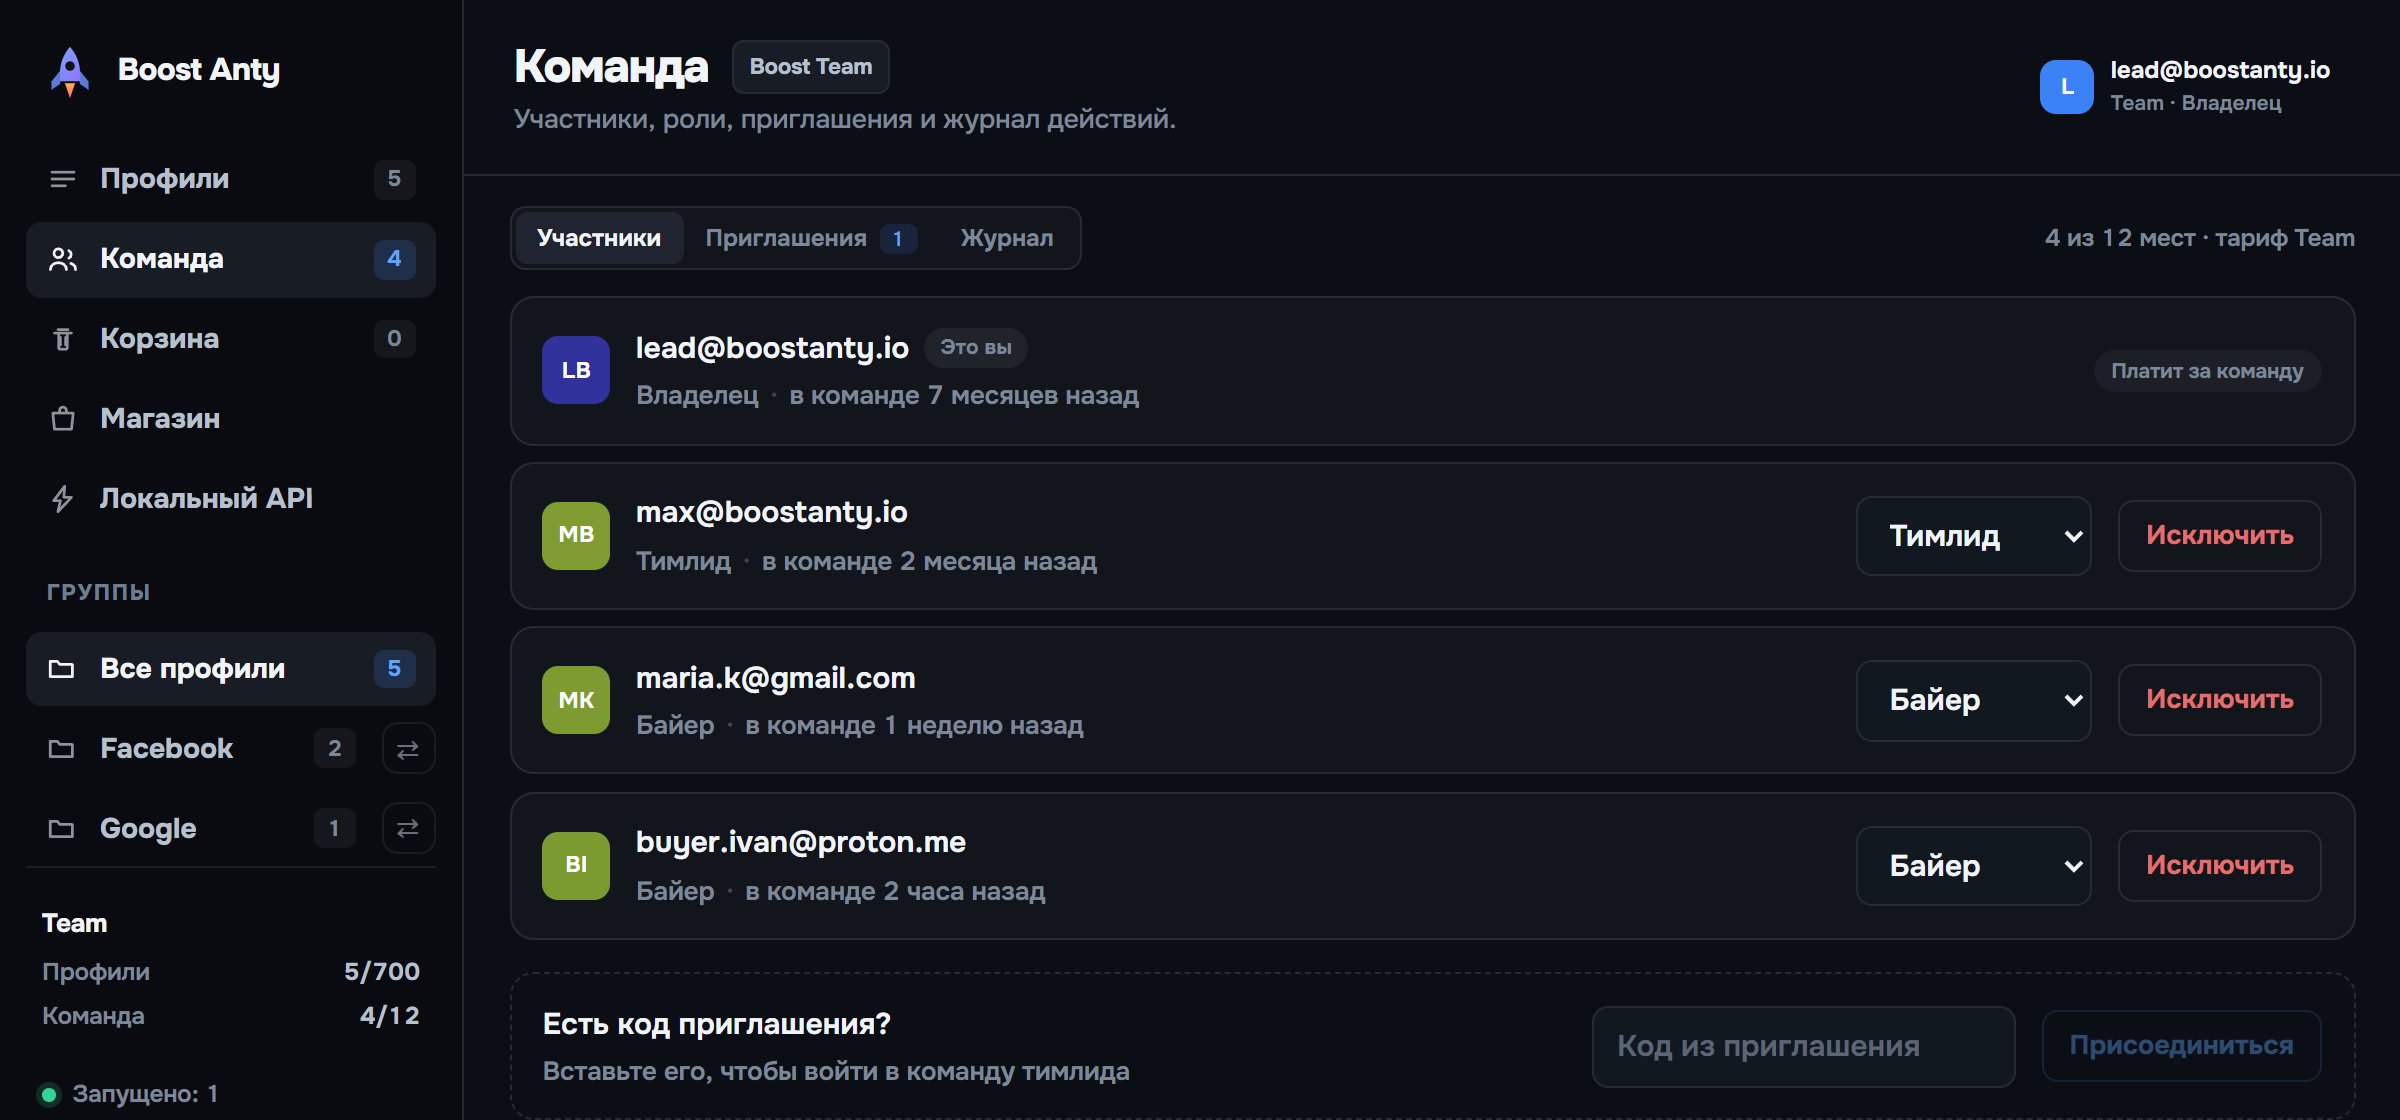Click the Код из приглашения input field

click(1803, 1046)
